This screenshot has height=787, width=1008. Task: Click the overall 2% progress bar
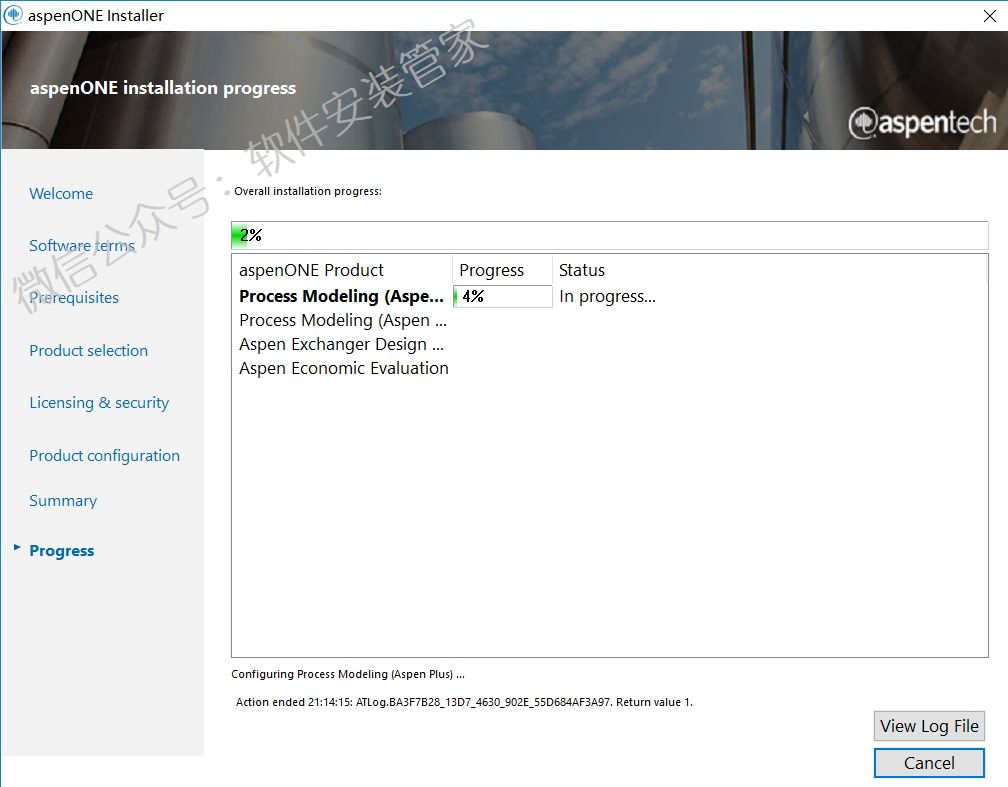click(609, 235)
